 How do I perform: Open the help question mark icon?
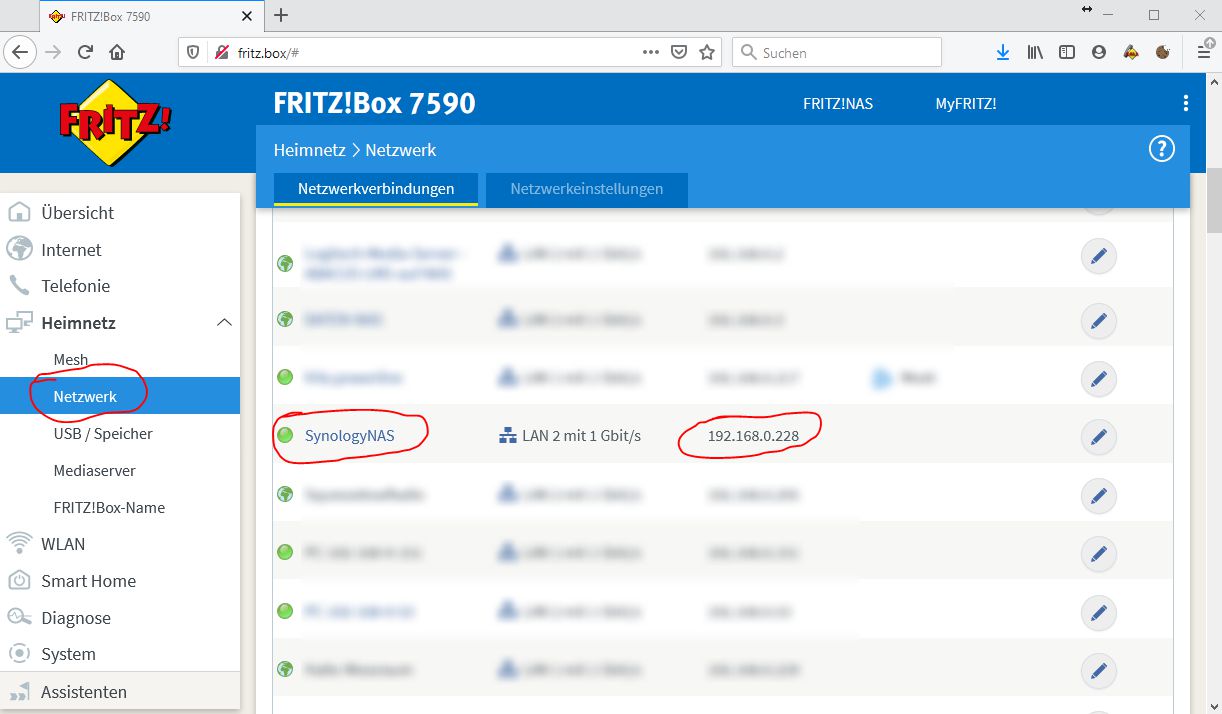(x=1161, y=149)
